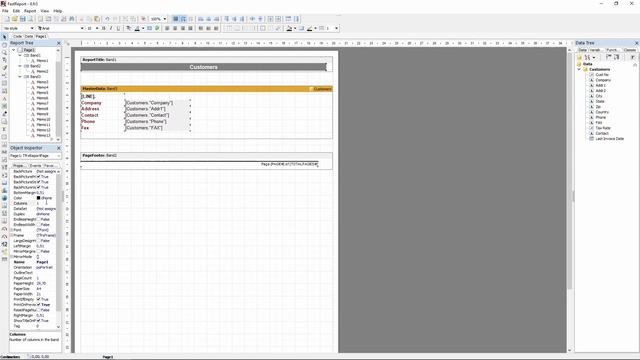
Task: Click the show grid toolbar icon
Action: point(176,19)
